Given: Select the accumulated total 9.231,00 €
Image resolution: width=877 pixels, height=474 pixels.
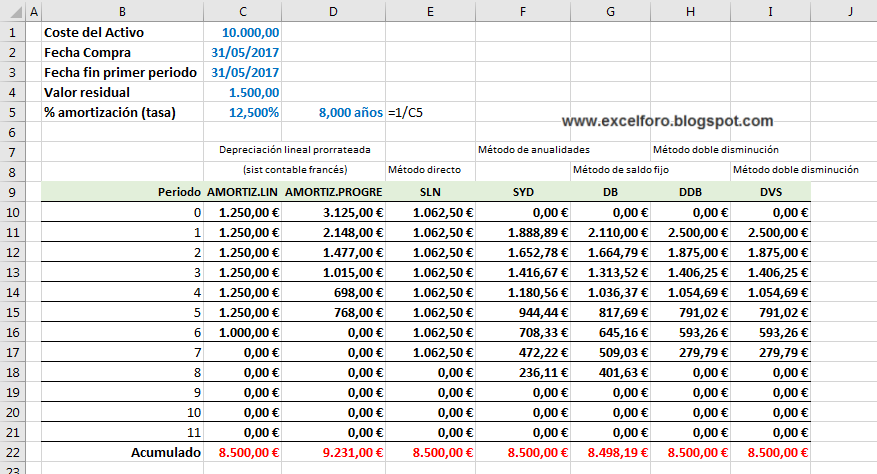Looking at the screenshot, I should pos(333,452).
